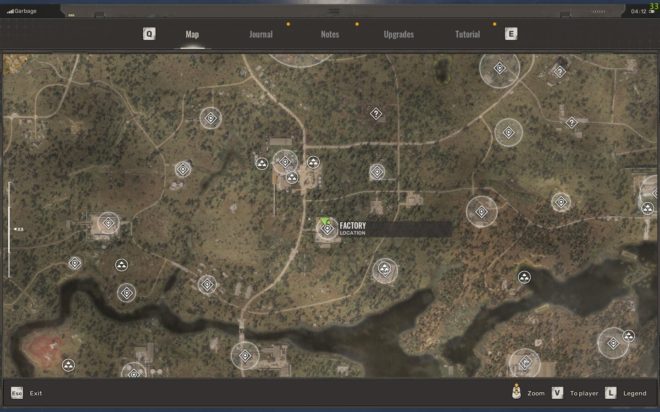Open the Tutorial tab
The image size is (660, 412).
[x=468, y=35]
